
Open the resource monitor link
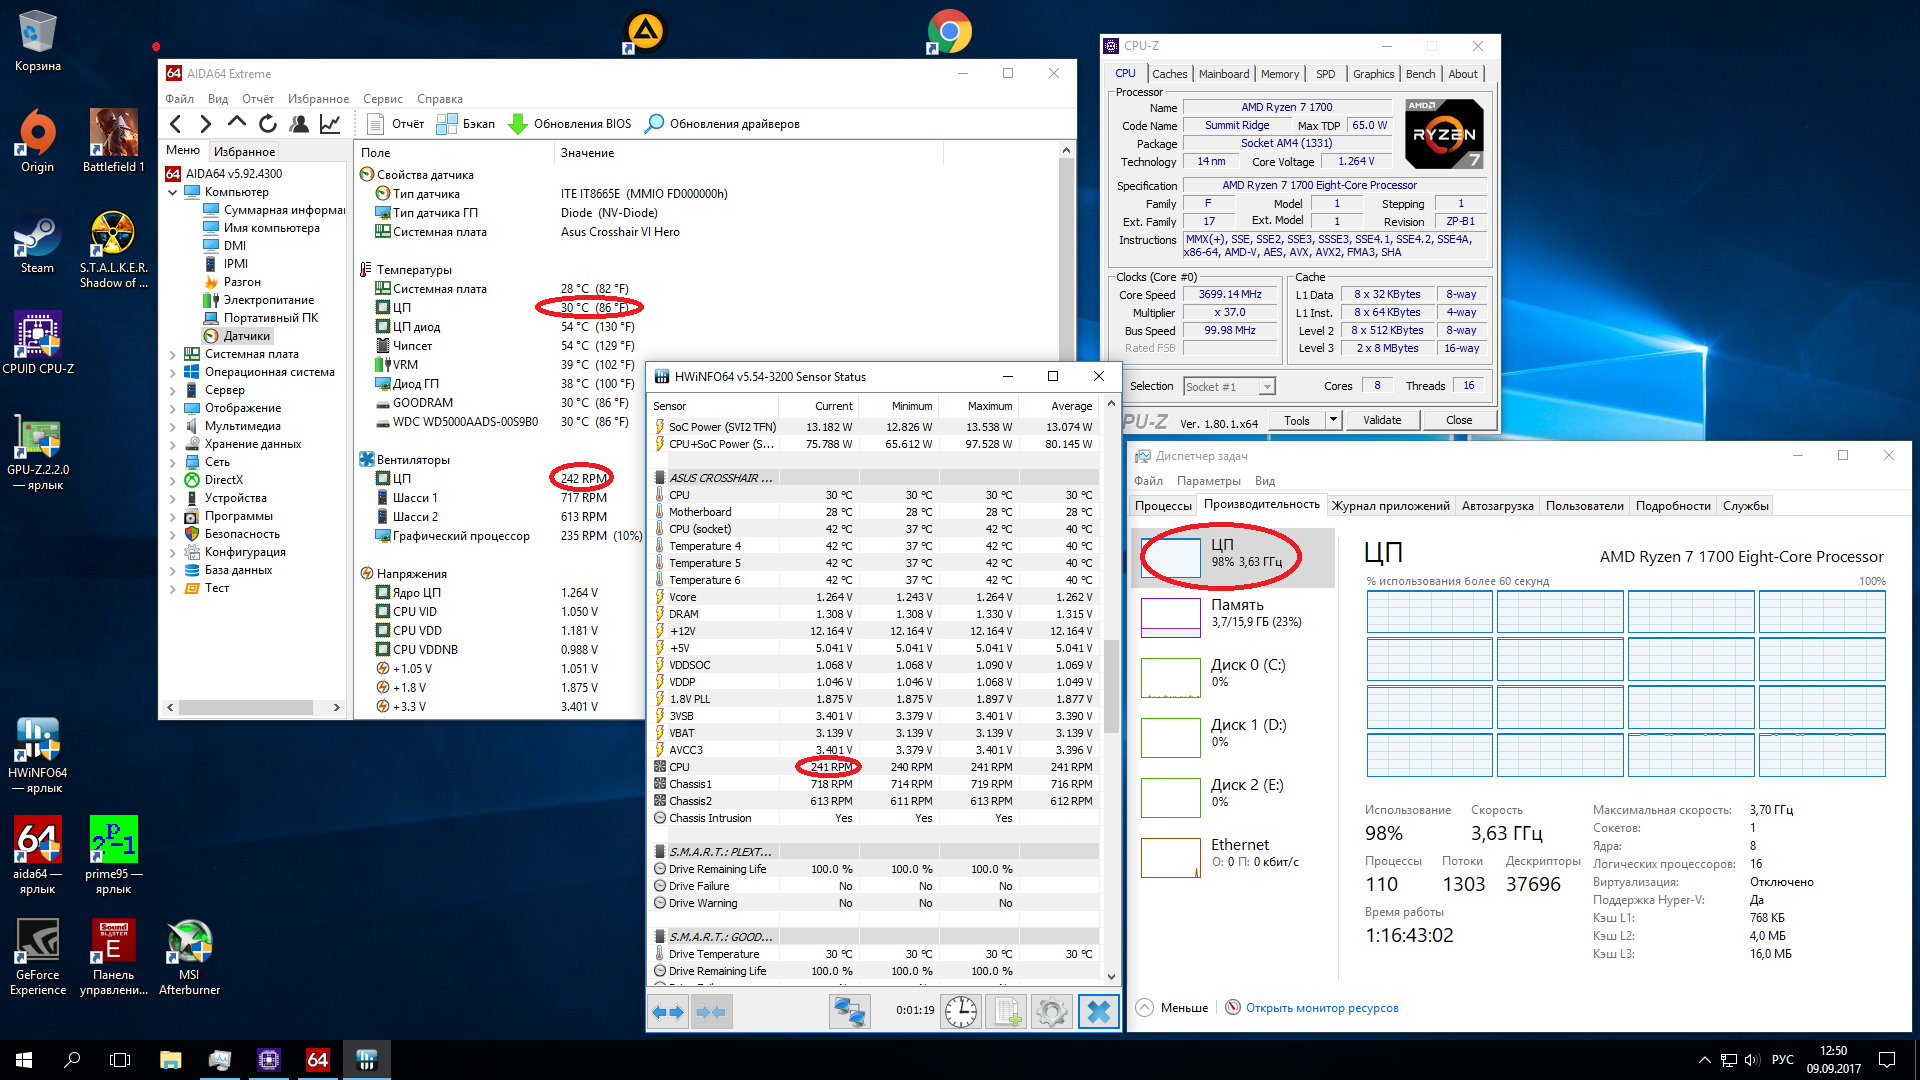click(x=1321, y=1008)
